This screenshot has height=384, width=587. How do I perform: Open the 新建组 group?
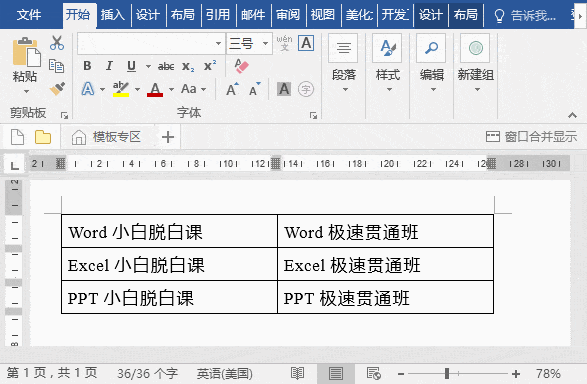475,64
